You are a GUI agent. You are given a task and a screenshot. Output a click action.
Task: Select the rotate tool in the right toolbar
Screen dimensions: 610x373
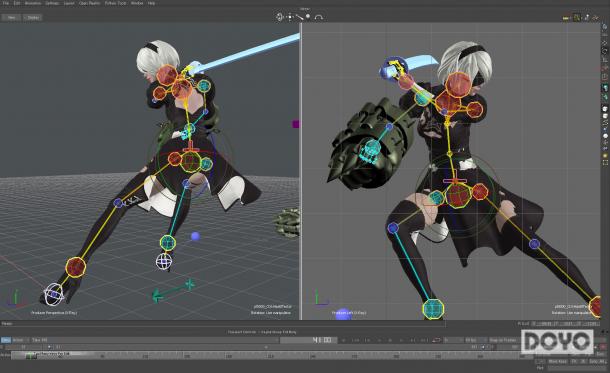605,51
